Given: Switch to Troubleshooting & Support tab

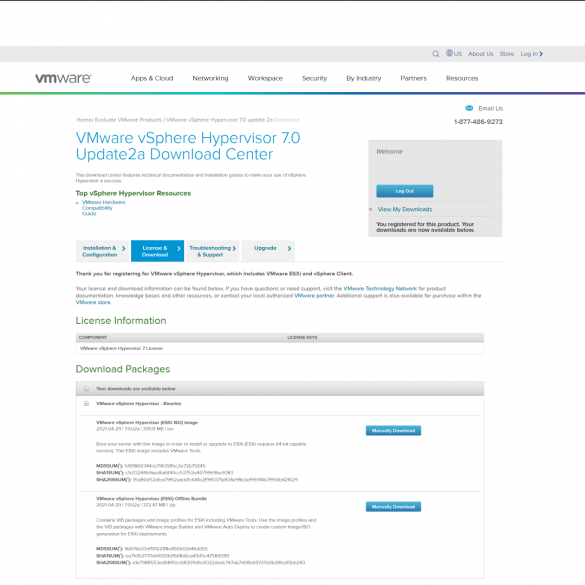Looking at the screenshot, I should click(x=212, y=251).
